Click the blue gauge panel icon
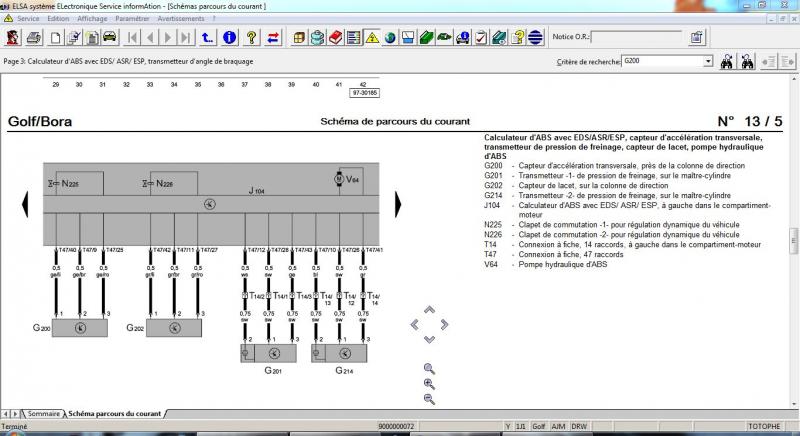 pyautogui.click(x=408, y=37)
